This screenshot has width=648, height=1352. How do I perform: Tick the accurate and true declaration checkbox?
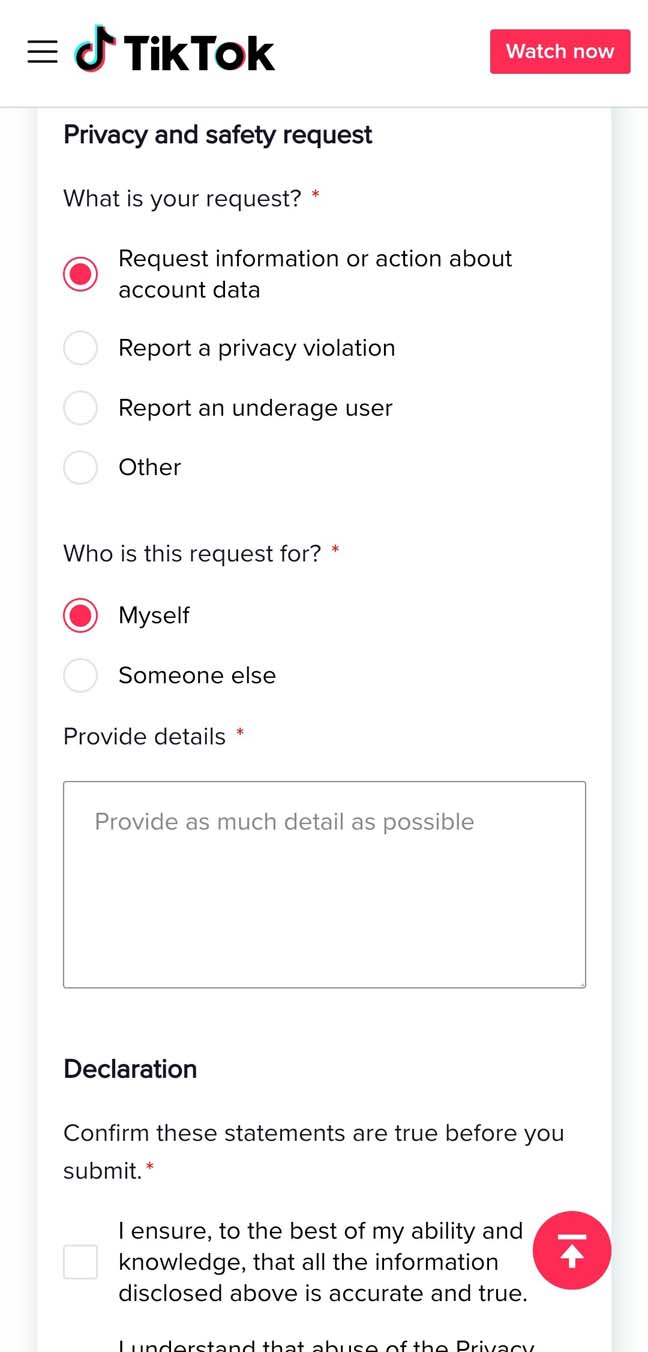tap(80, 1262)
